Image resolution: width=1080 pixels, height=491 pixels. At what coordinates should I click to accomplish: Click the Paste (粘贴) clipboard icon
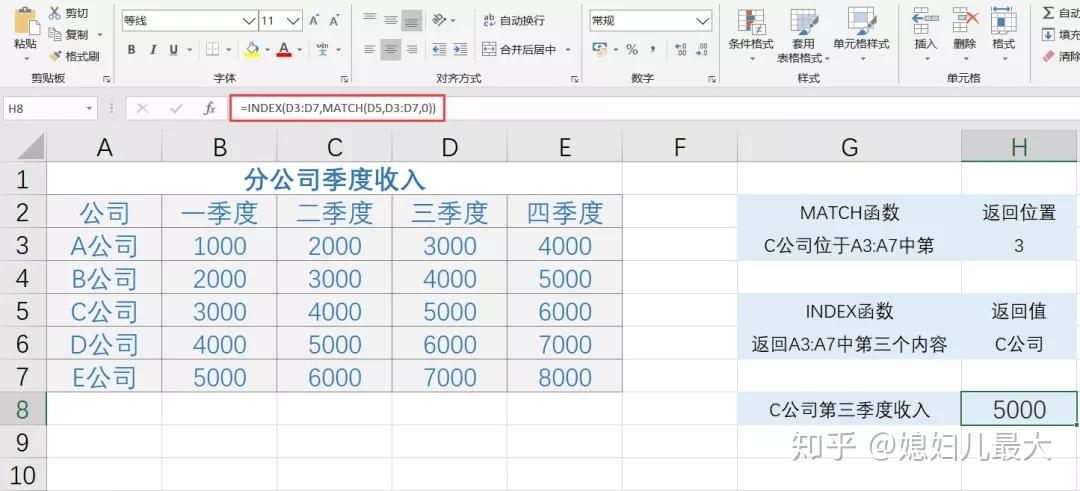click(x=25, y=21)
